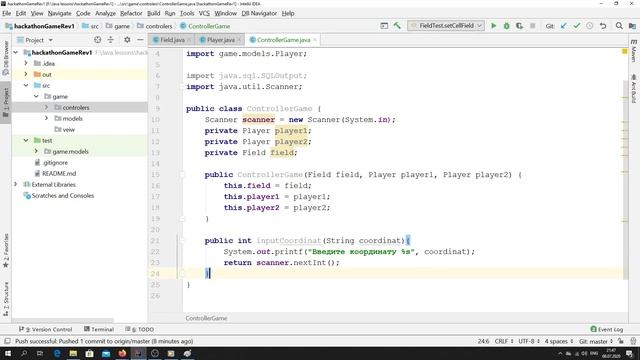Open Ant Build side tool window
Image resolution: width=640 pixels, height=360 pixels.
pyautogui.click(x=634, y=89)
